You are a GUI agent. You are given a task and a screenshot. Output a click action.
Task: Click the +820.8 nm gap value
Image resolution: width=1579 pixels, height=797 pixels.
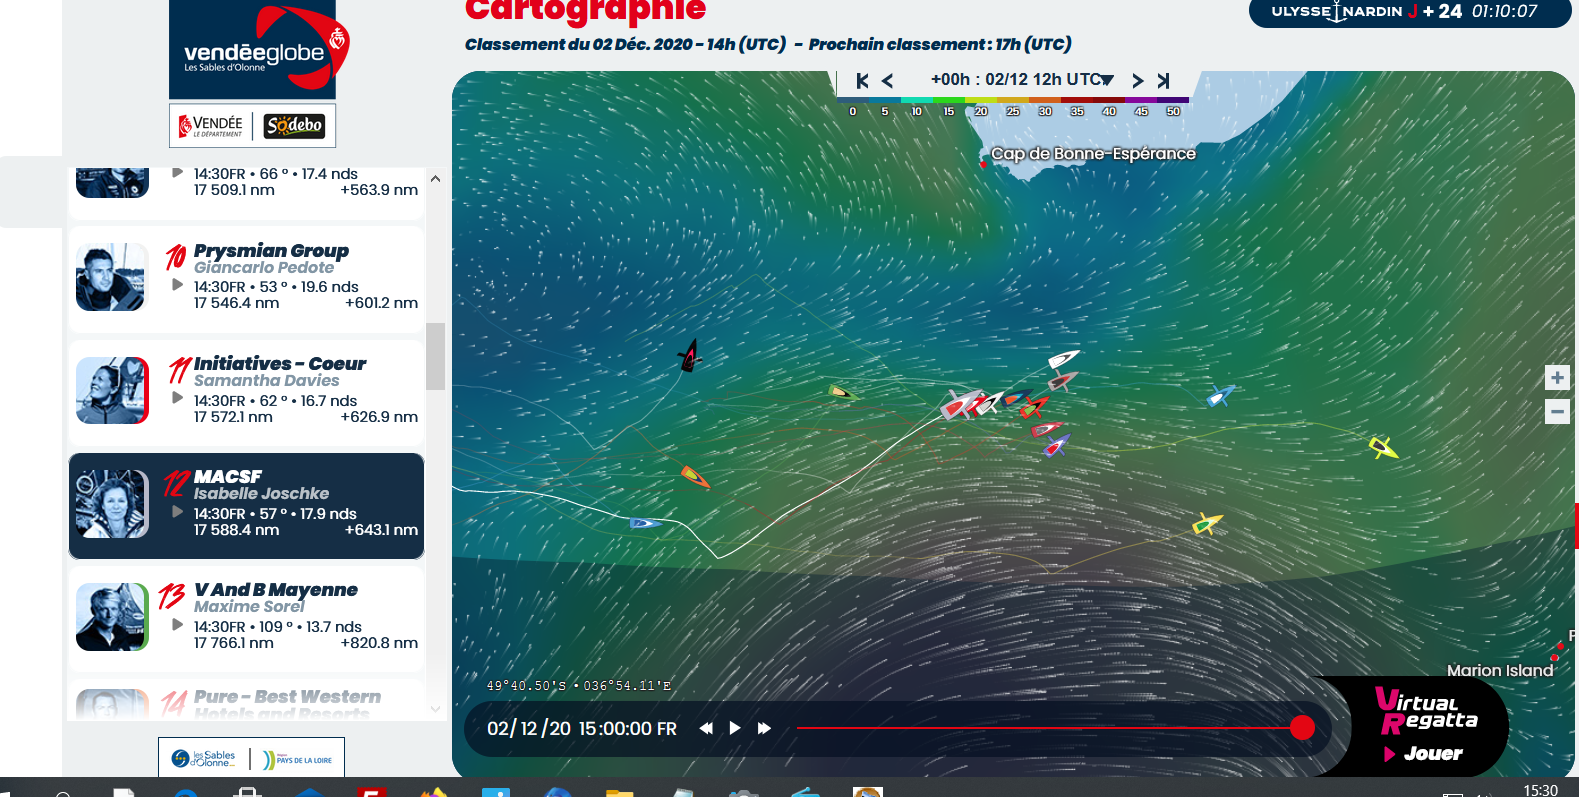click(379, 643)
